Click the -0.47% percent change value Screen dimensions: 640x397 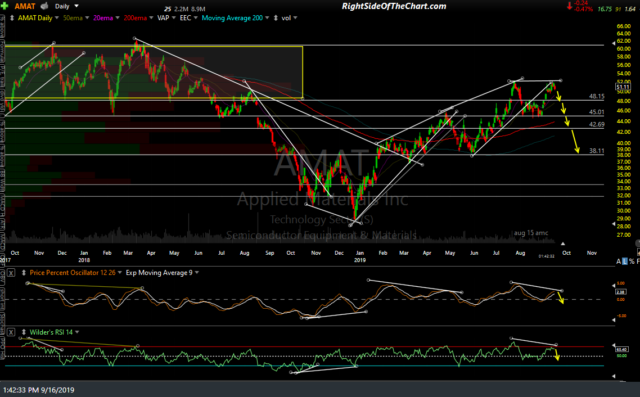pos(583,9)
